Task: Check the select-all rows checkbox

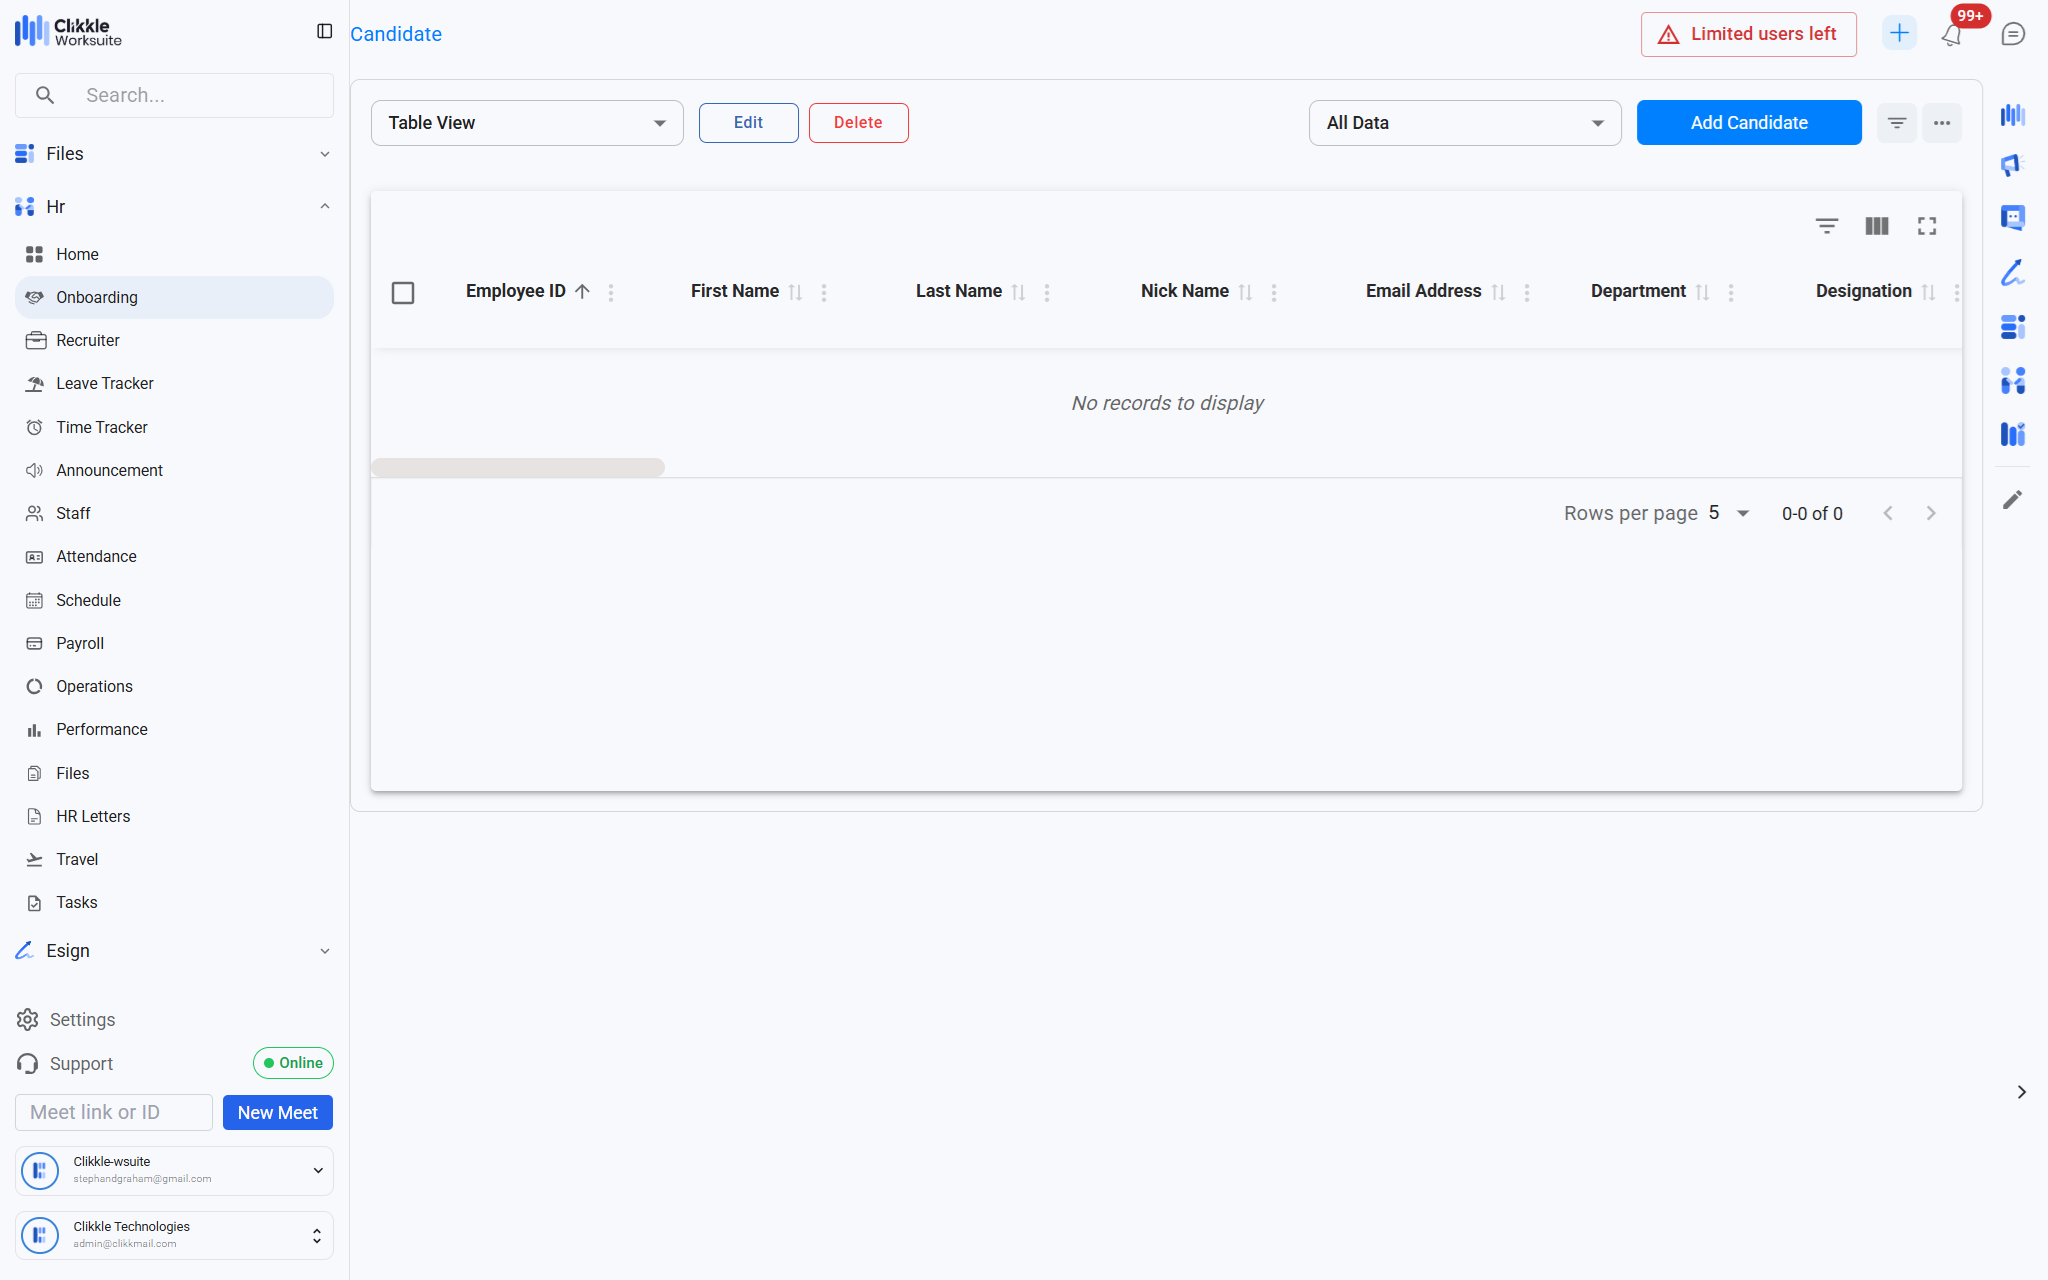Action: click(403, 292)
